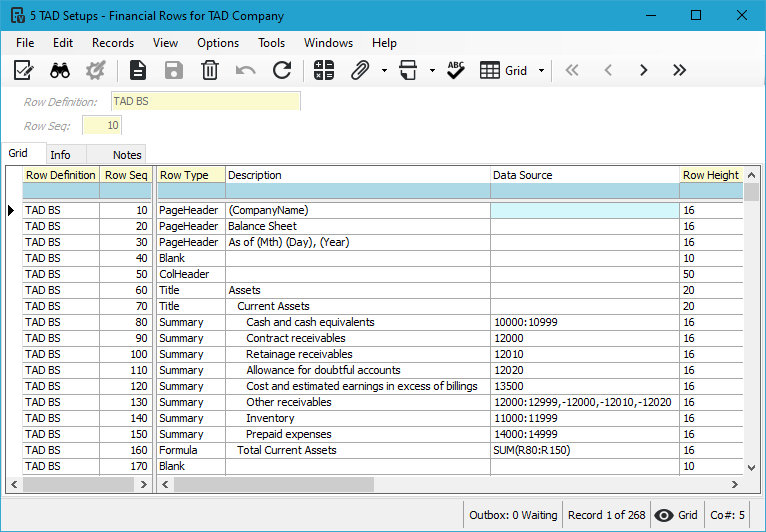Click the app icon in title bar
The height and width of the screenshot is (532, 766).
pos(18,15)
